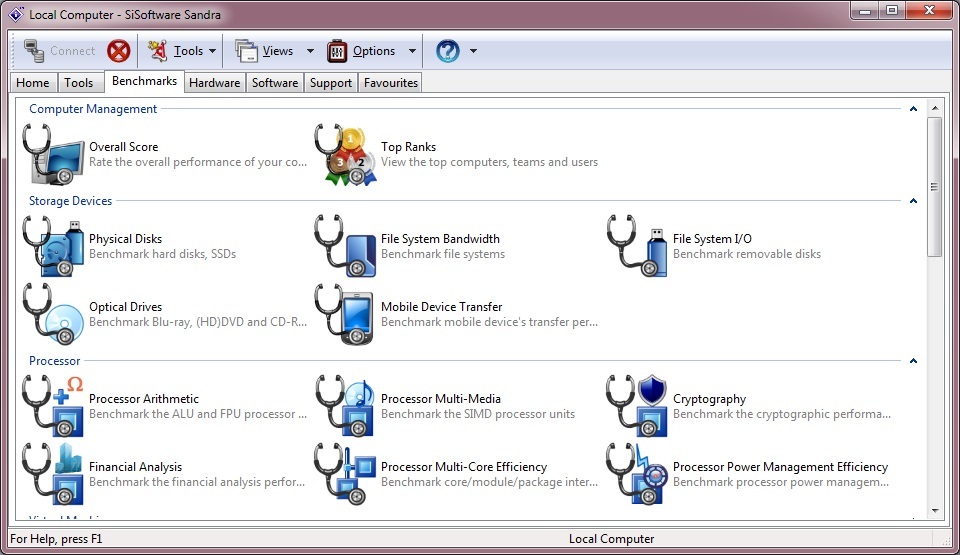960x555 pixels.
Task: Click 'Benchmark removable disks' description
Action: [x=747, y=254]
